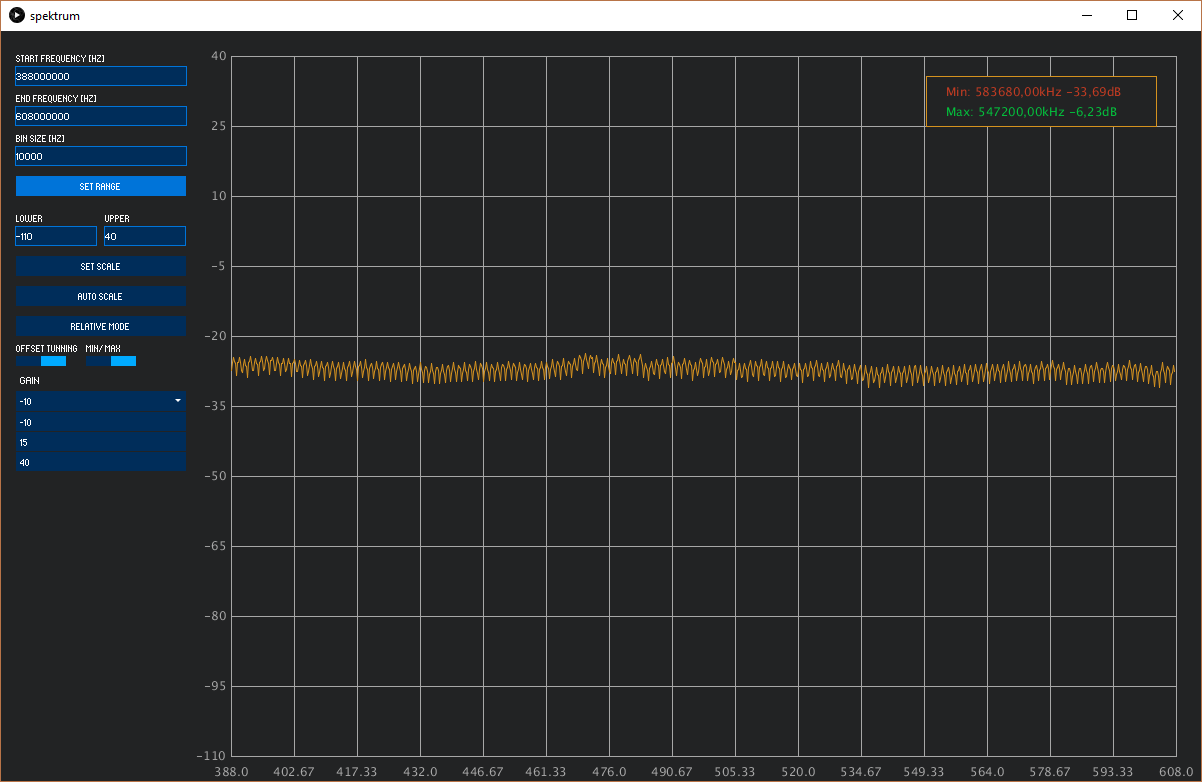The image size is (1202, 782).
Task: Click the Min 583680,00kHz readout text
Action: [1033, 91]
